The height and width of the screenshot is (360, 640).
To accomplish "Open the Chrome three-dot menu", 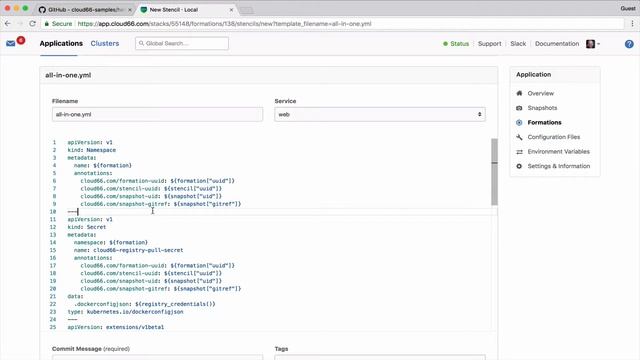I will click(x=633, y=24).
